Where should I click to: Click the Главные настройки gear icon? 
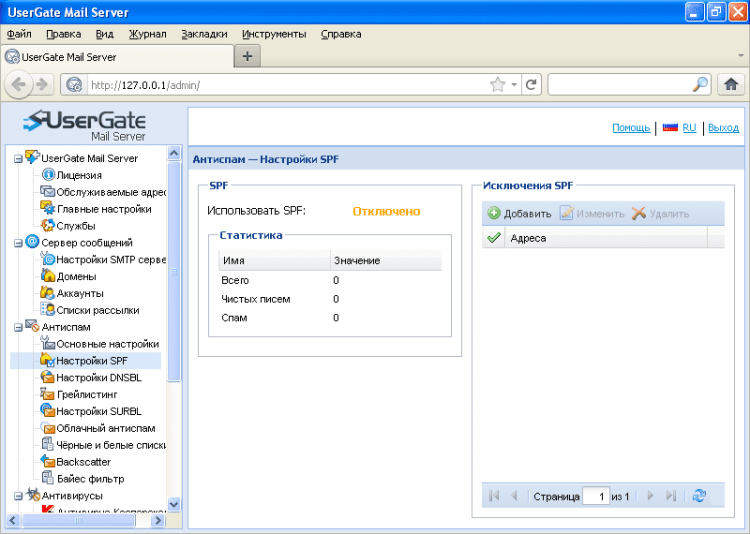[x=47, y=209]
